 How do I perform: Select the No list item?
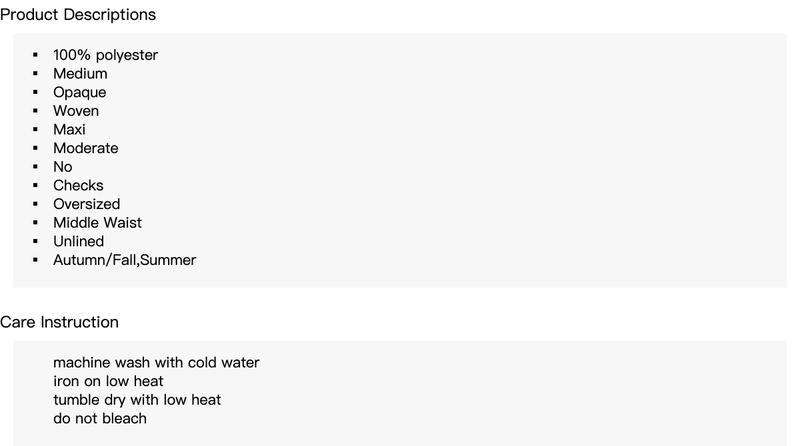click(63, 167)
